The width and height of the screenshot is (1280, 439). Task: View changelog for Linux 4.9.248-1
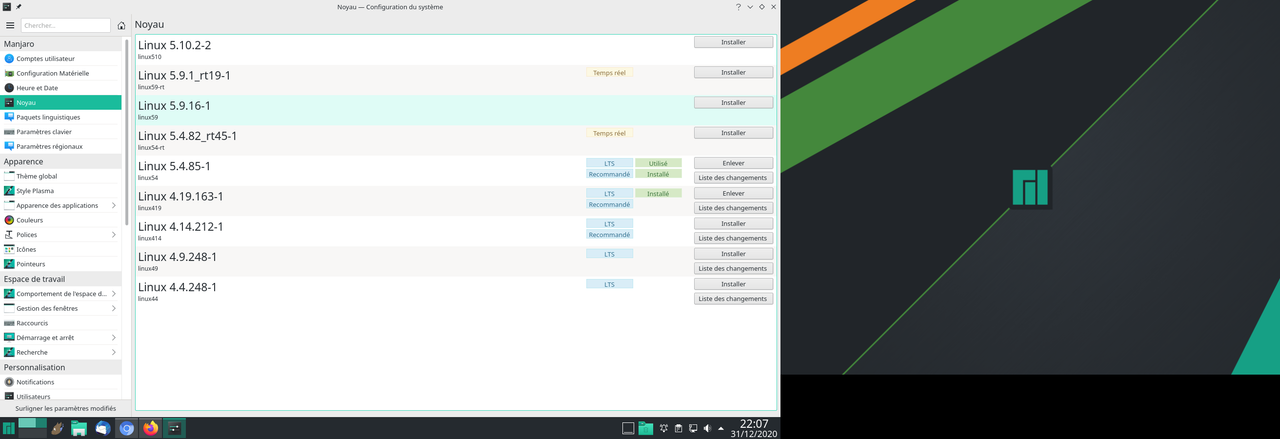tap(733, 269)
